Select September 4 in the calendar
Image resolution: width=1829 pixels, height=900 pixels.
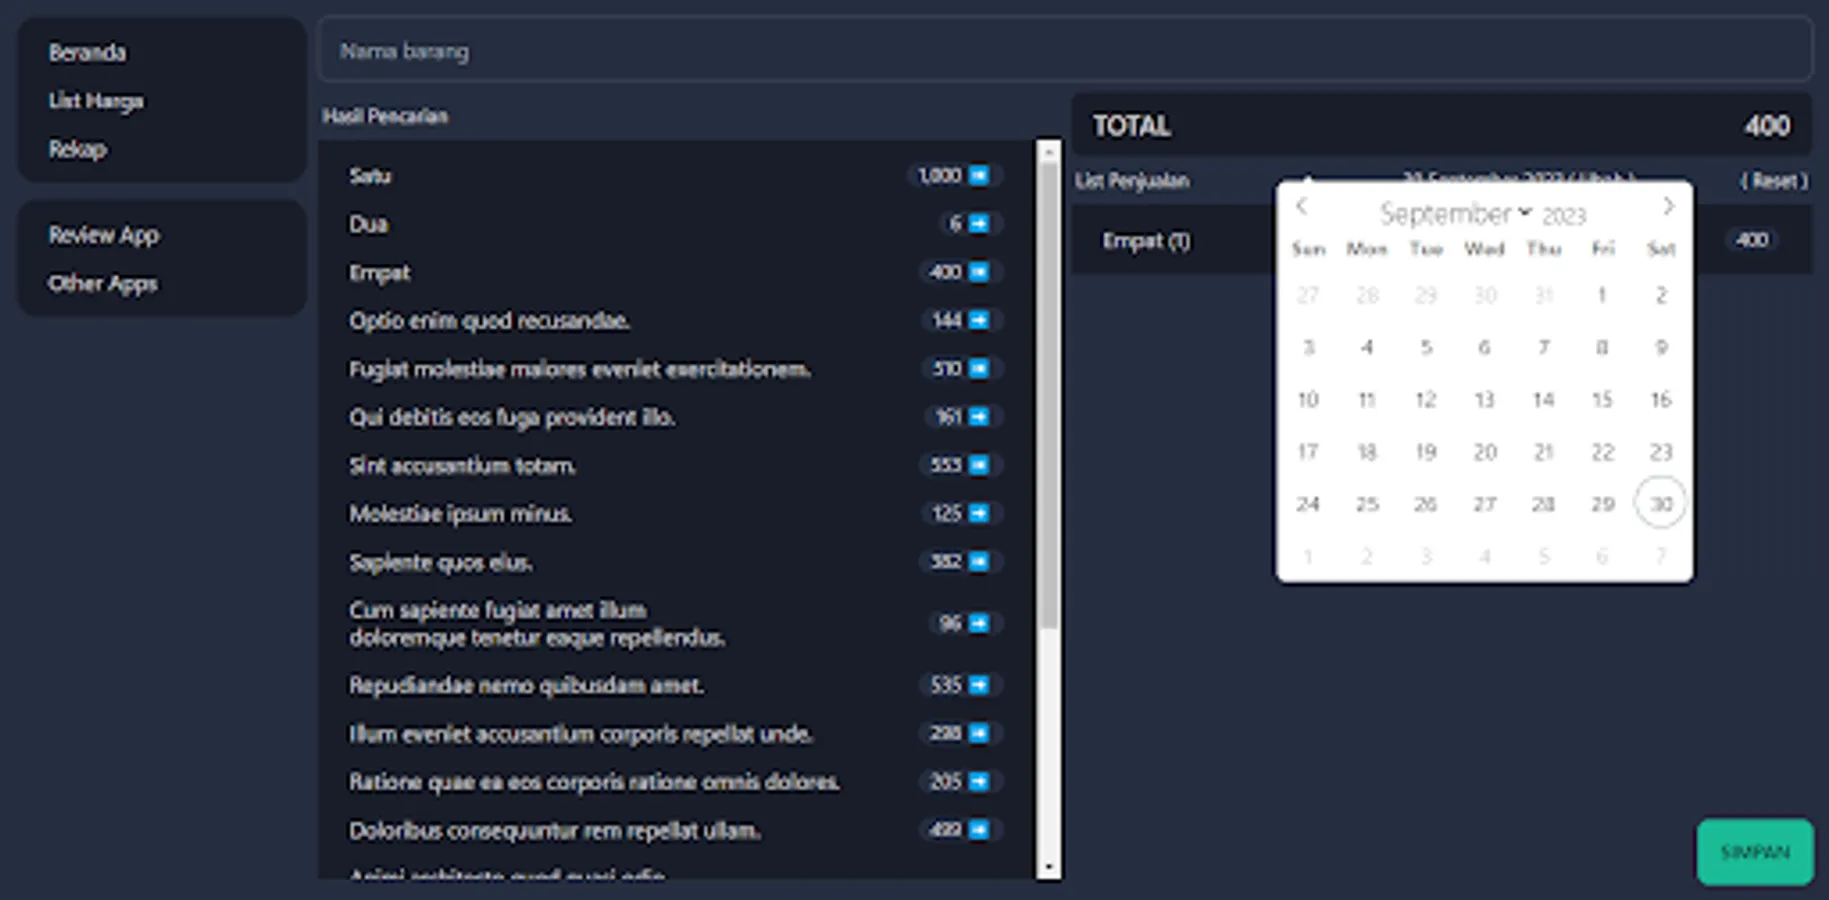click(1367, 348)
